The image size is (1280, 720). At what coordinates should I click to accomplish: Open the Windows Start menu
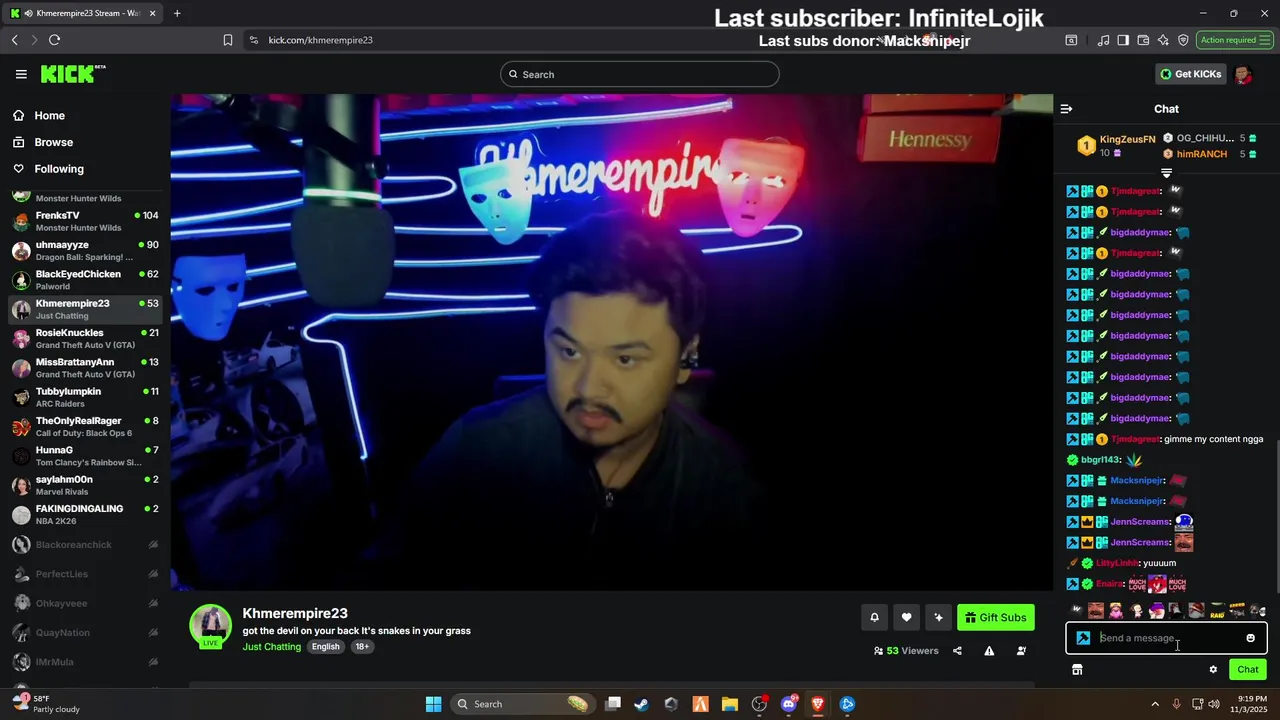click(433, 704)
